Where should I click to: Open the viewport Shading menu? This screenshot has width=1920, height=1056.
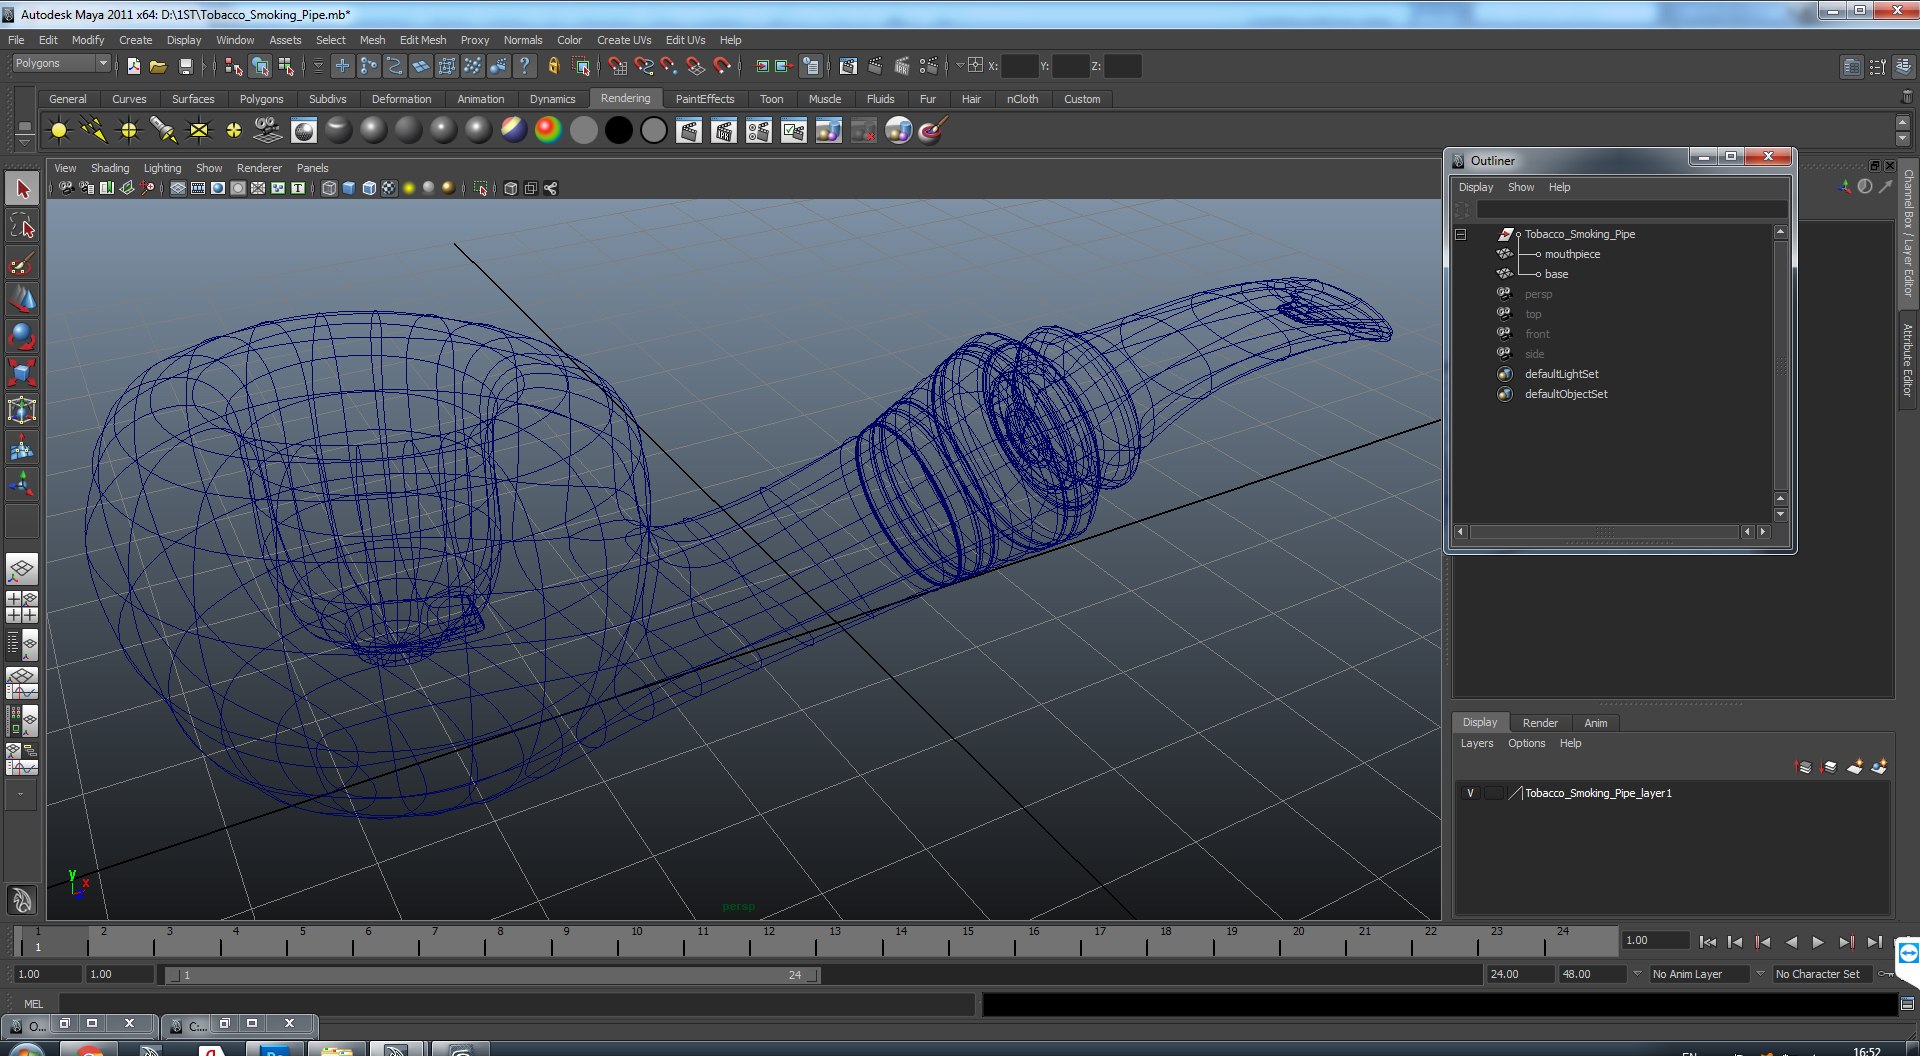click(110, 168)
